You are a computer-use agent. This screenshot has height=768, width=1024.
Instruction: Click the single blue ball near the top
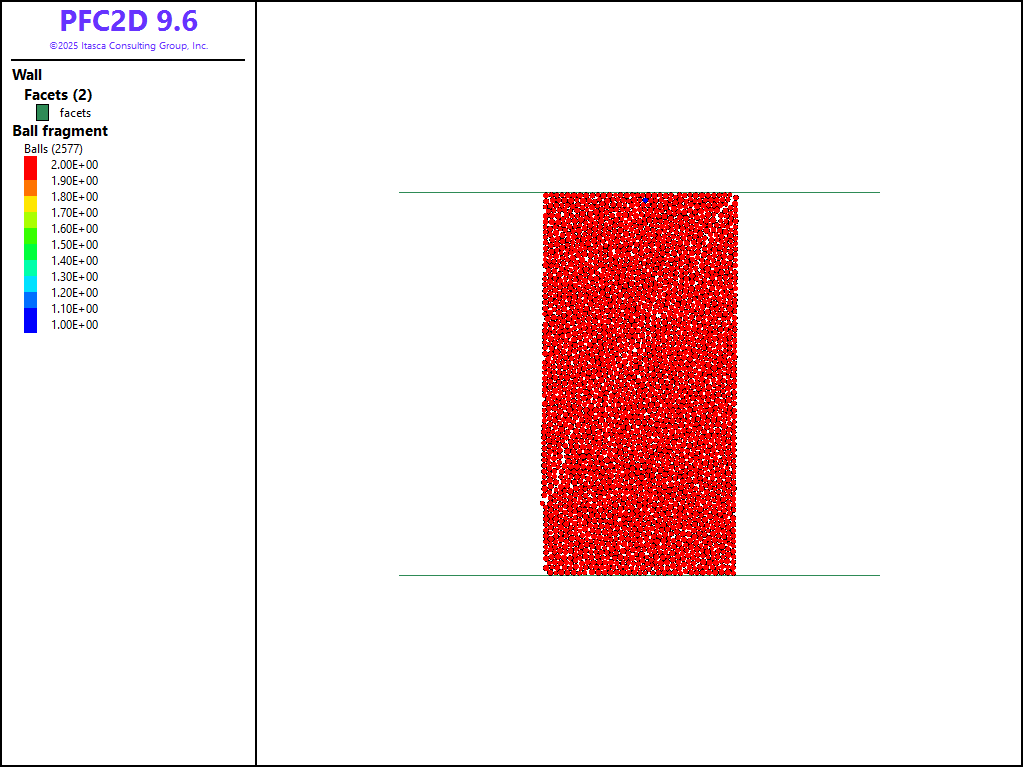point(646,200)
